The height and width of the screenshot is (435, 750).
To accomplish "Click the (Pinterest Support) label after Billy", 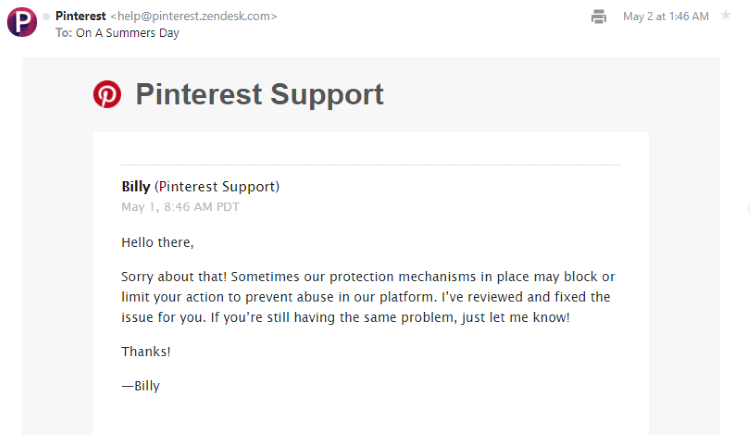I will point(217,187).
